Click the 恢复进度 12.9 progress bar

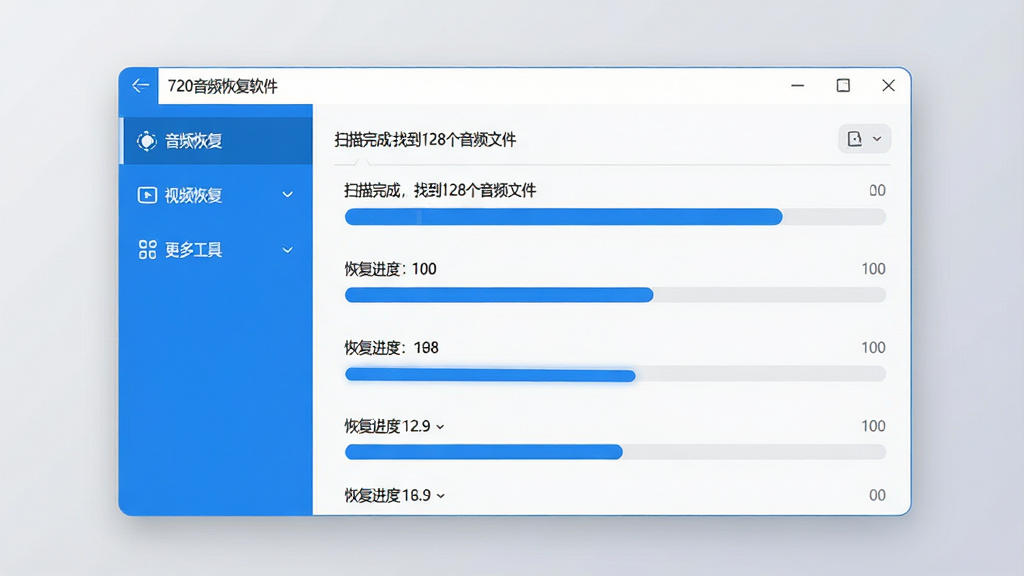pos(615,452)
